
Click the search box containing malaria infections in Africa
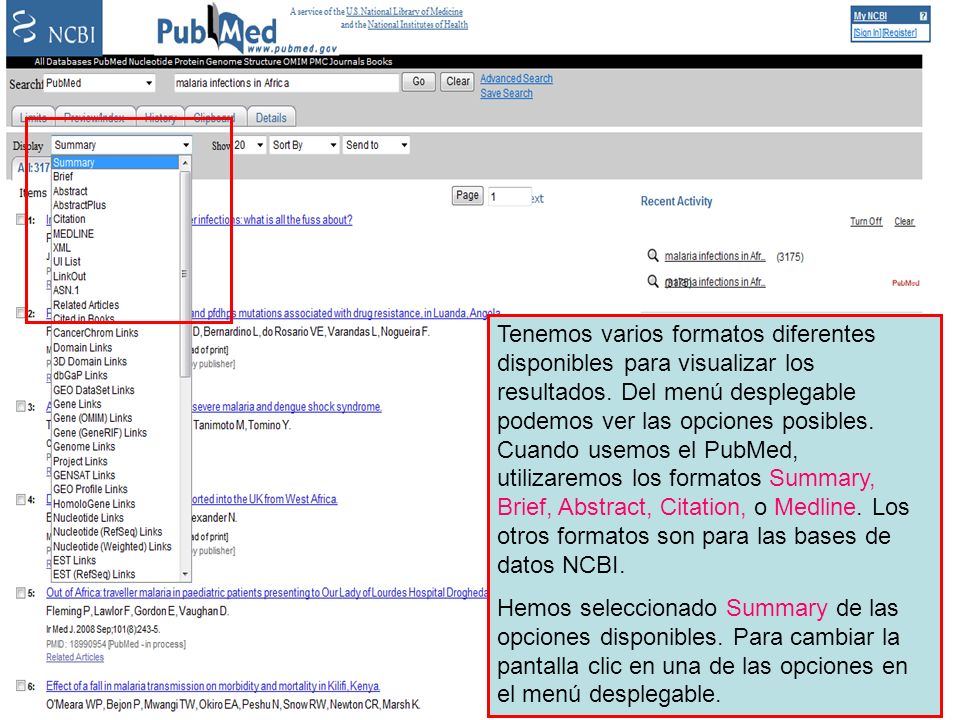pos(286,83)
